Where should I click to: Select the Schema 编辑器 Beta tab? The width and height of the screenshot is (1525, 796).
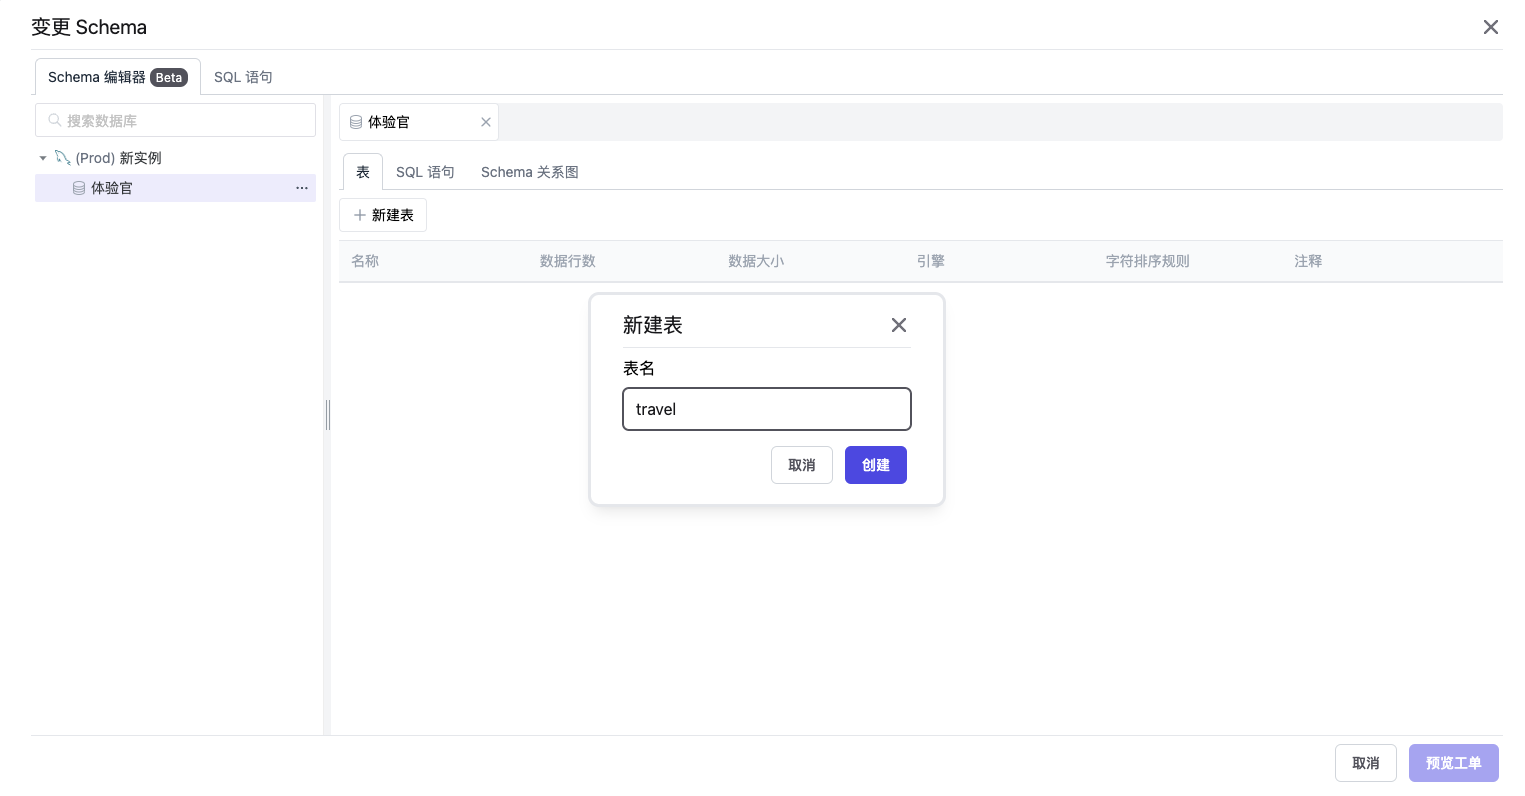117,77
